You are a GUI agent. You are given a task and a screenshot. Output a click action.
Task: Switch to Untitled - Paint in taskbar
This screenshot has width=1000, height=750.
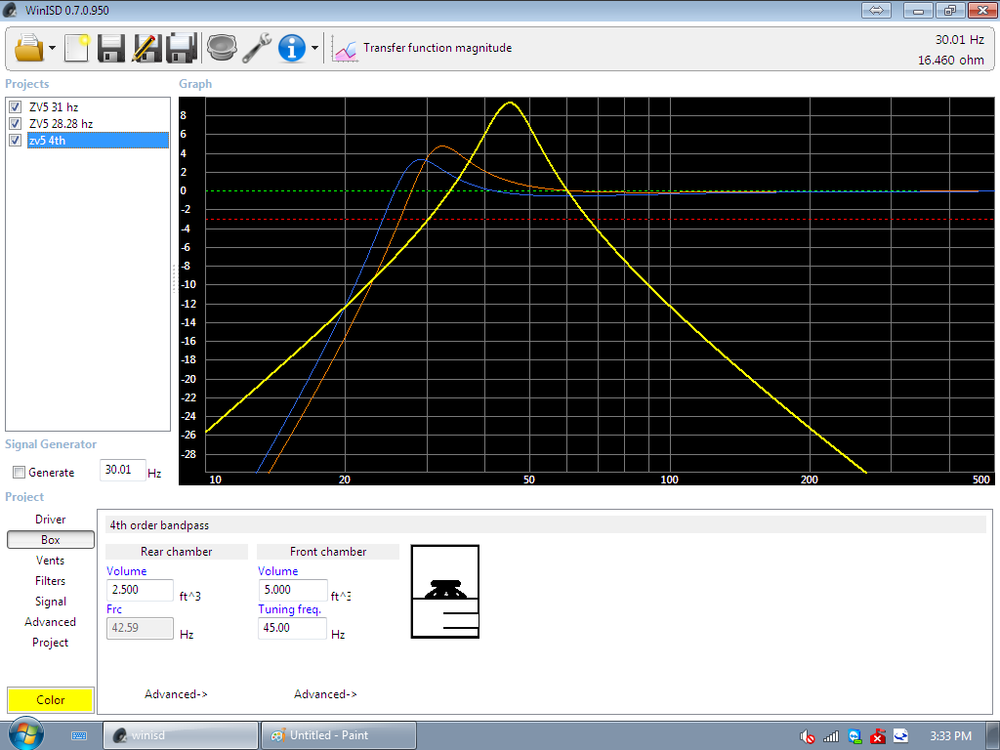[339, 735]
